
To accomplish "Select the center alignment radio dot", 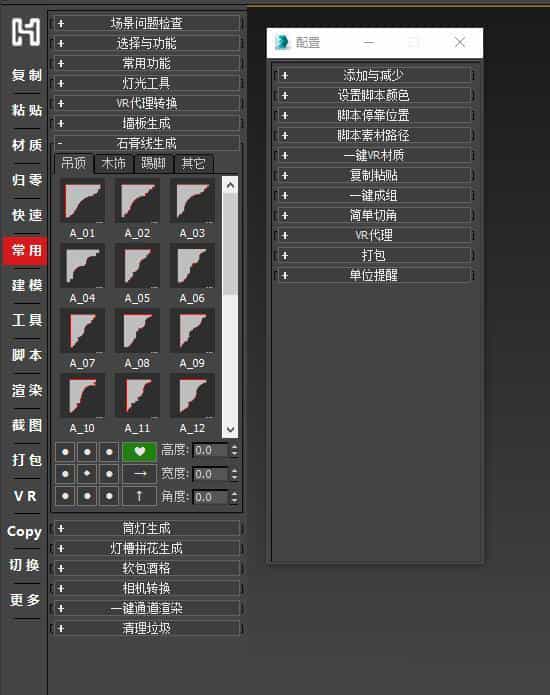I will pos(87,474).
